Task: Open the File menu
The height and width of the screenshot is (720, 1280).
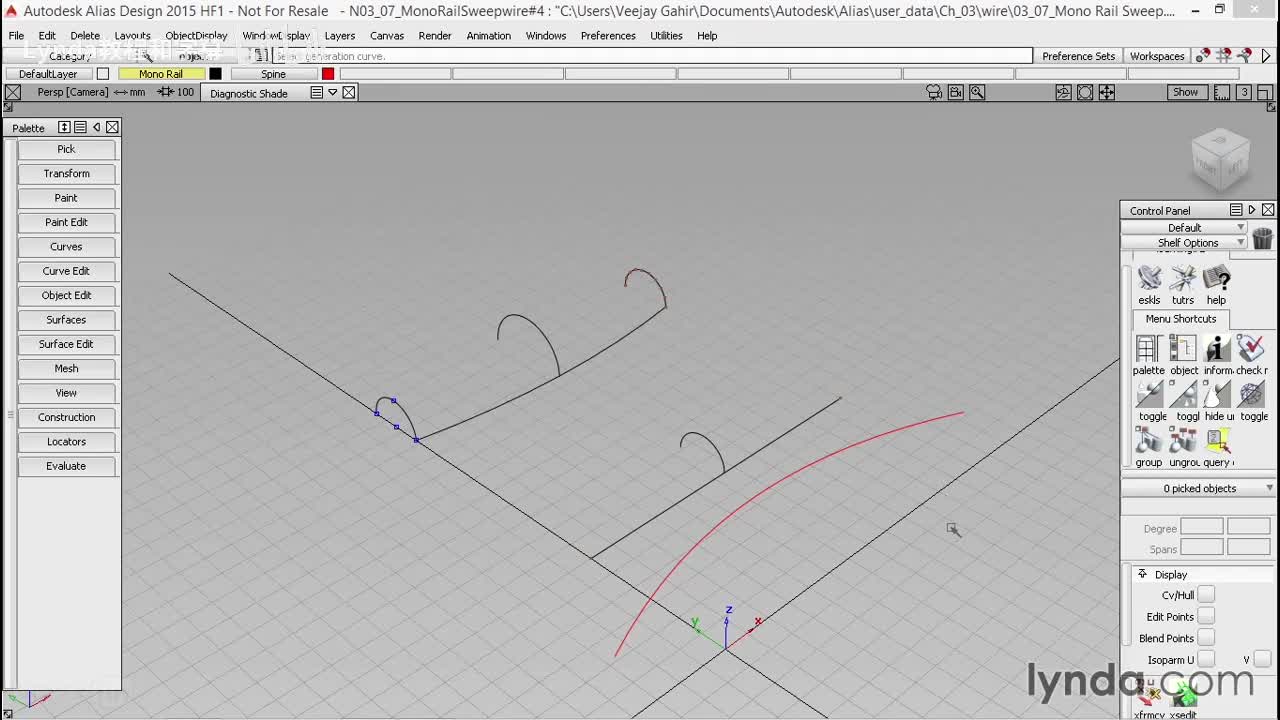Action: tap(16, 35)
